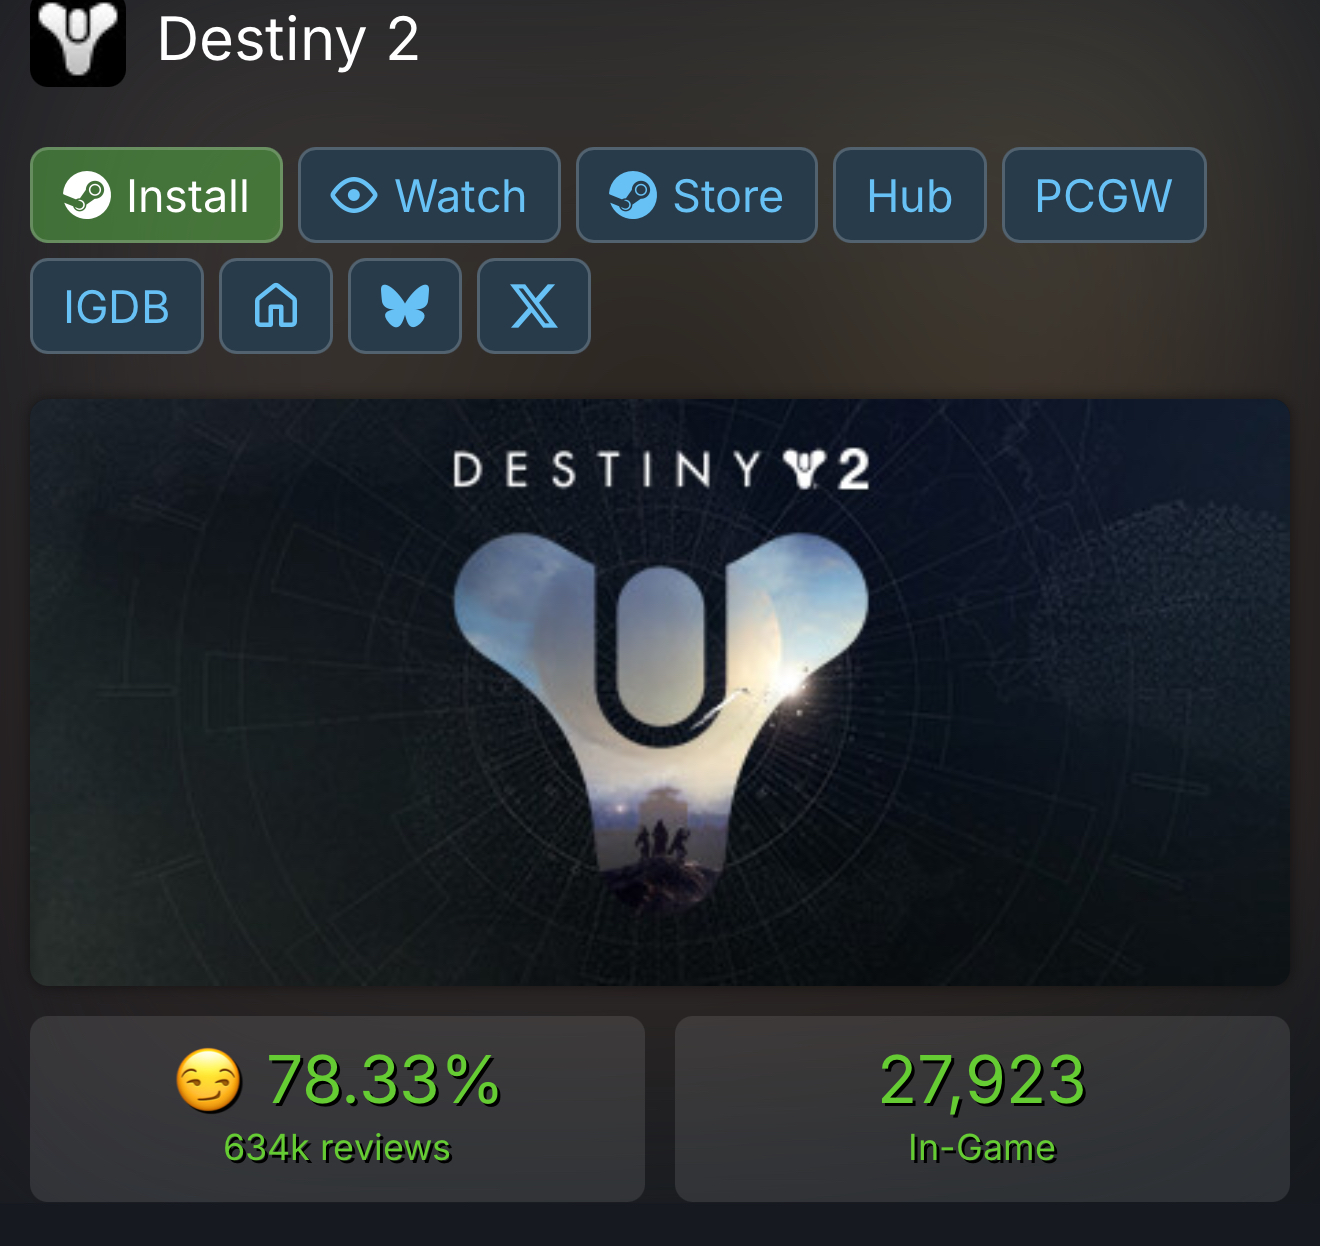1320x1246 pixels.
Task: Click the 27,923 player count number
Action: [982, 1081]
